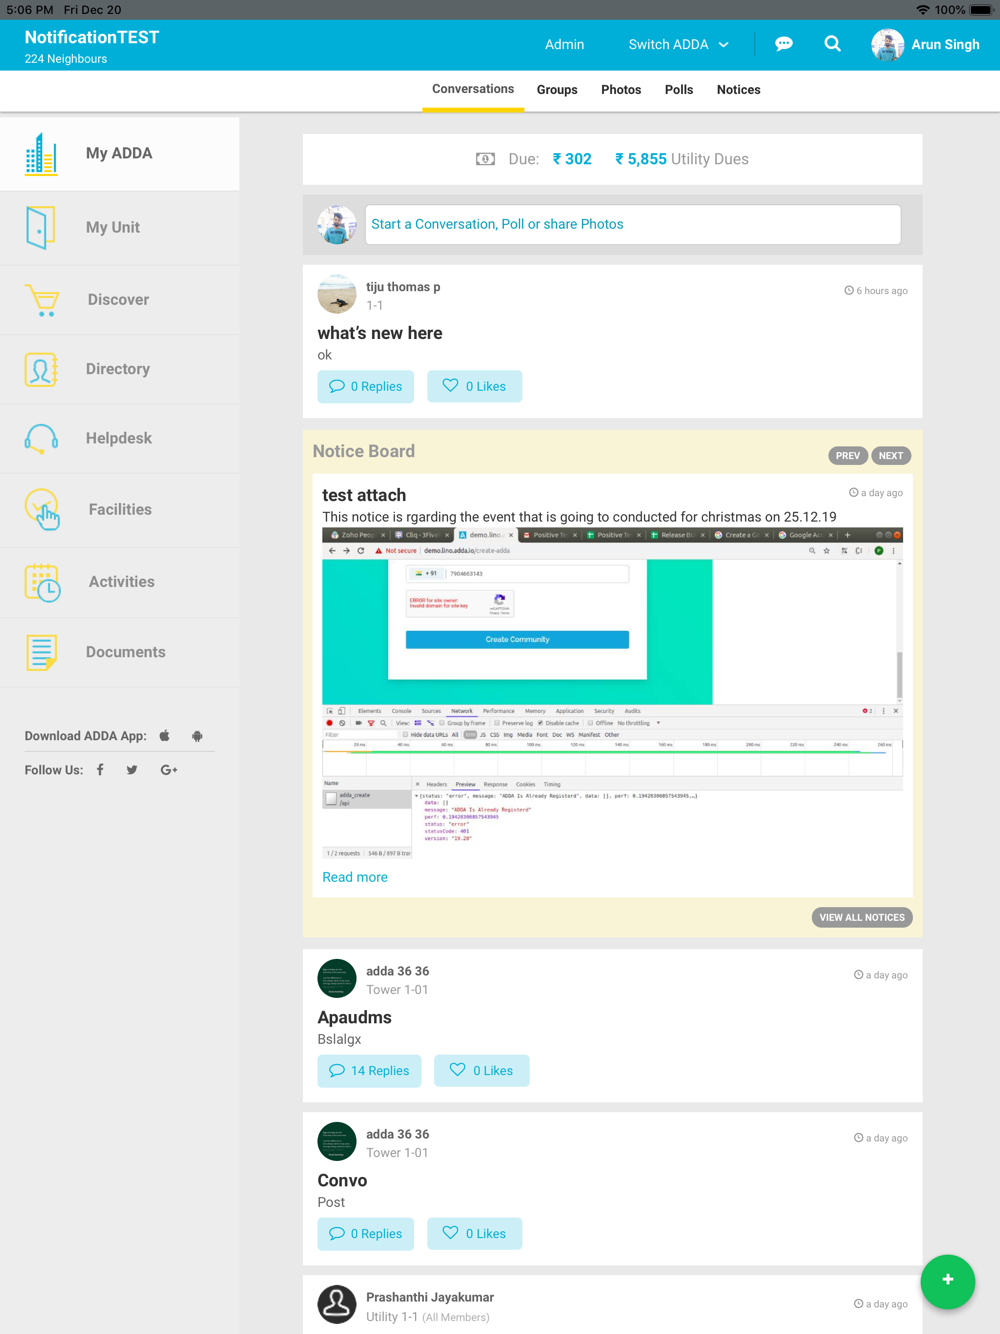Follow ADDA on Facebook icon
The height and width of the screenshot is (1334, 1000).
tap(100, 770)
